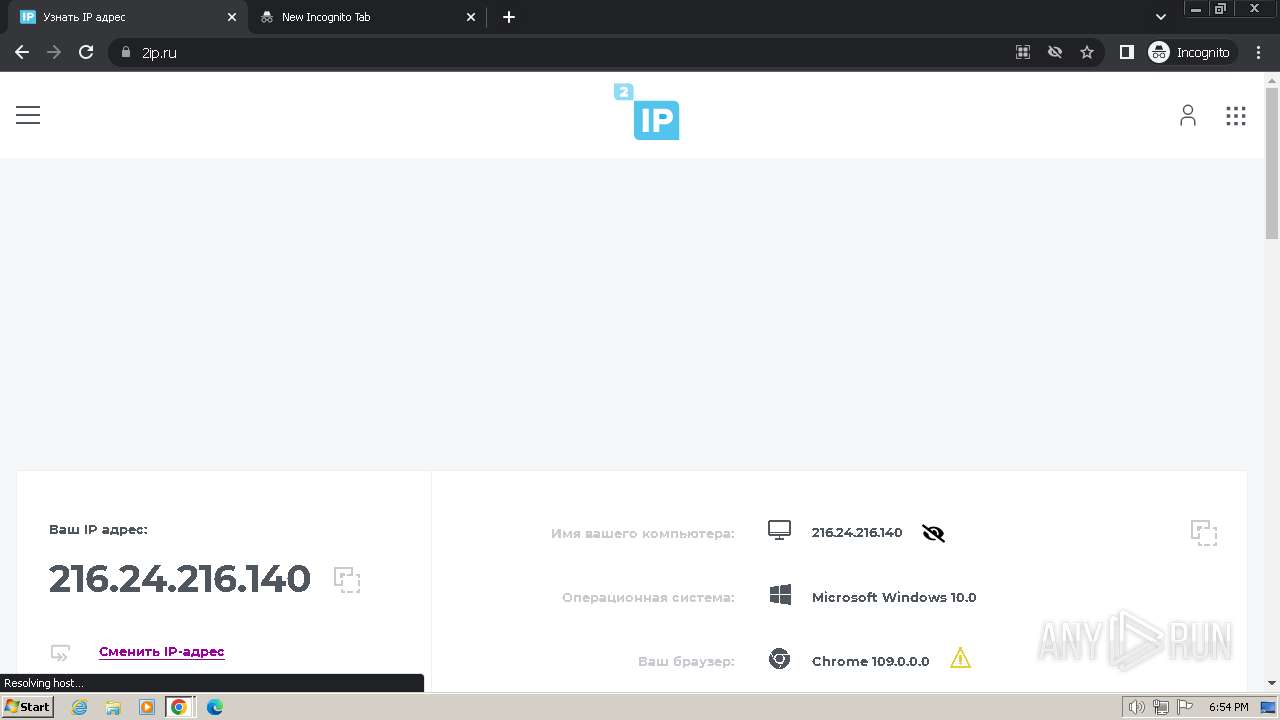Viewport: 1280px width, 720px height.
Task: Click the Операционная система label
Action: pos(648,598)
